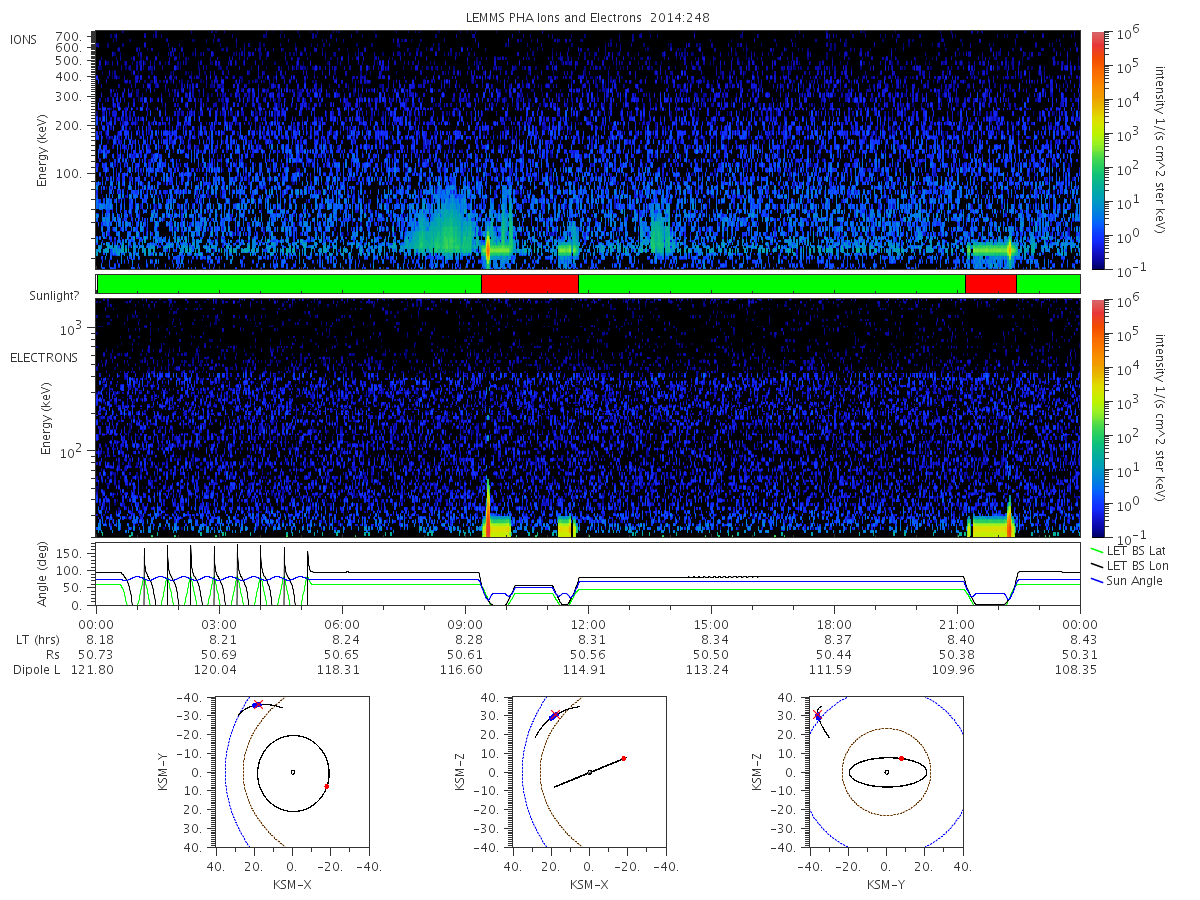The width and height of the screenshot is (1200, 900).
Task: Click the first red segment in Sunlight bar
Action: 530,284
